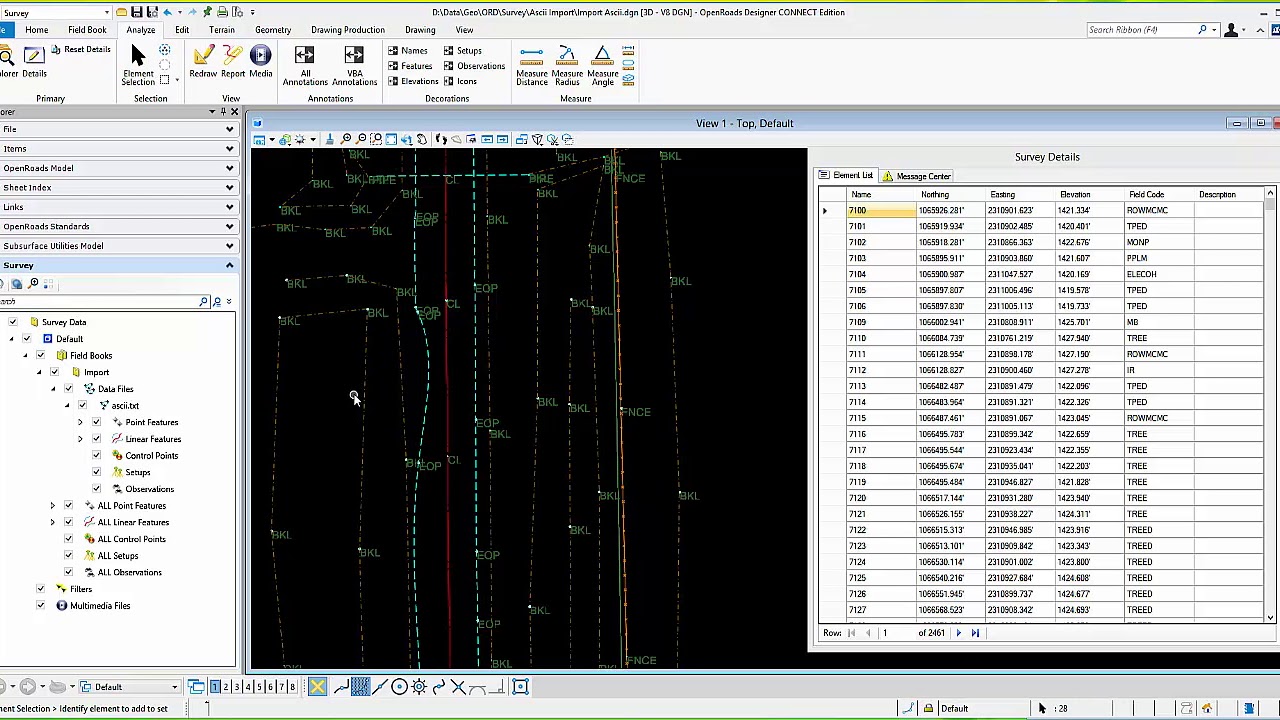
Task: Uncheck the ALL Setups checkbox
Action: [x=68, y=556]
